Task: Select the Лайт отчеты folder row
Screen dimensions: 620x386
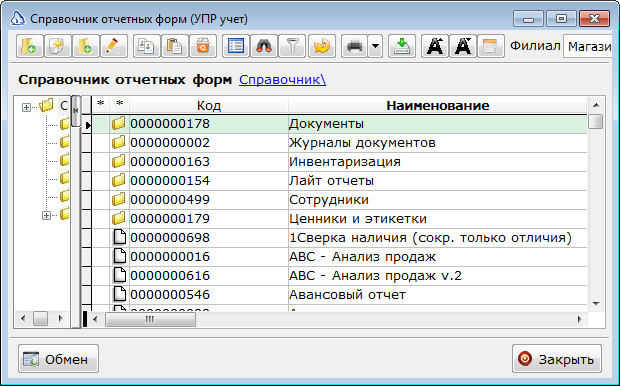Action: pyautogui.click(x=339, y=181)
